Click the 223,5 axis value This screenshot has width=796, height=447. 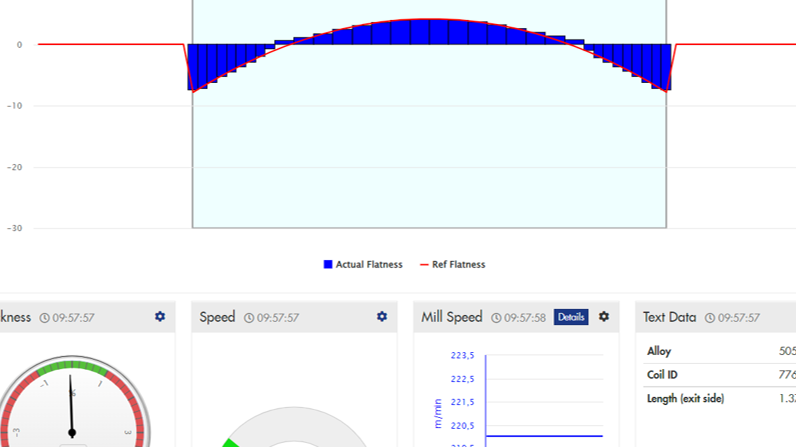[x=462, y=355]
